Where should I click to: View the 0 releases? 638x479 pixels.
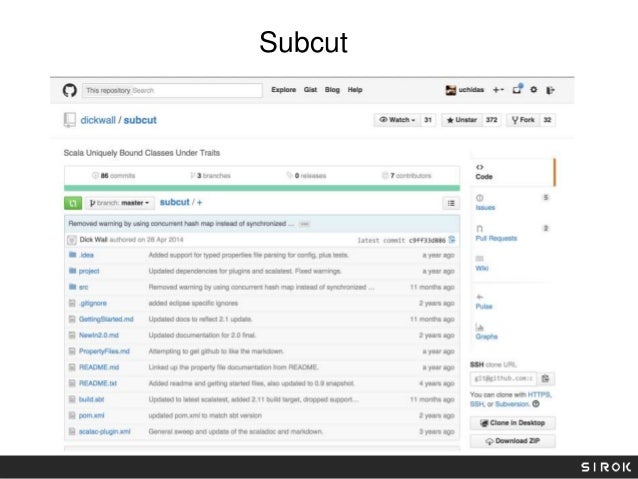click(306, 175)
